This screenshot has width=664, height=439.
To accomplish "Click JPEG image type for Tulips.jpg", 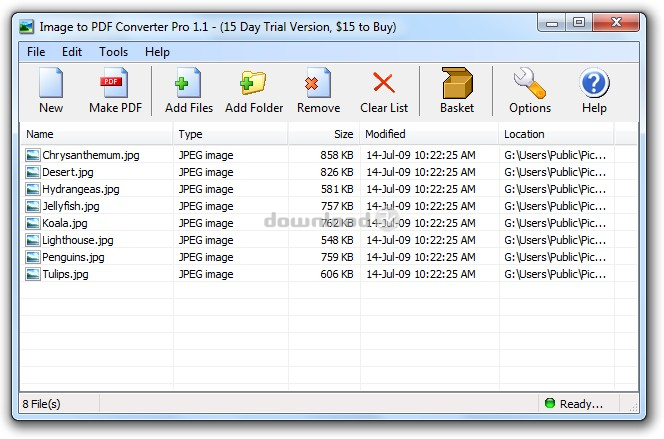I will (206, 274).
